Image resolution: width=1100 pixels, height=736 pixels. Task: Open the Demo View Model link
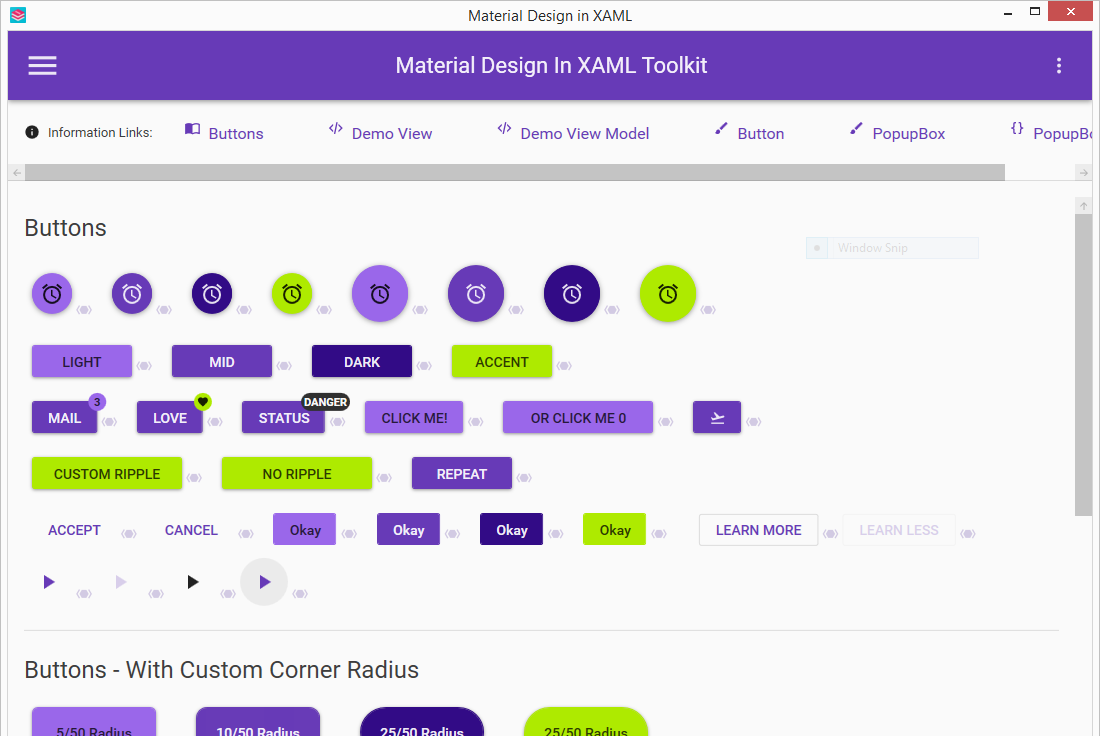point(584,132)
